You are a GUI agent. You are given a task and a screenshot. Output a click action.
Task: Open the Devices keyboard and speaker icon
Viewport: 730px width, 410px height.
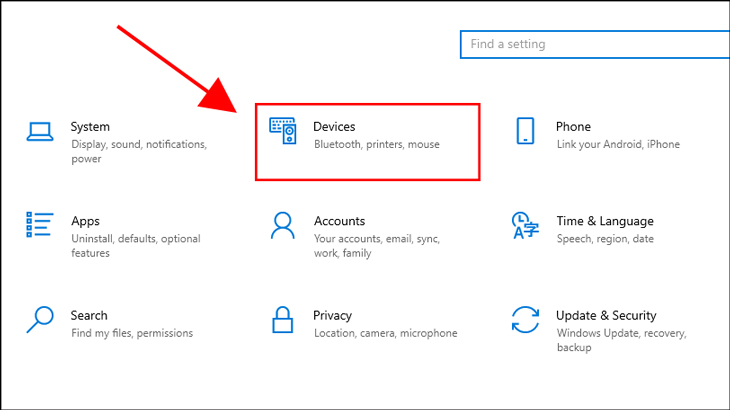click(x=283, y=131)
